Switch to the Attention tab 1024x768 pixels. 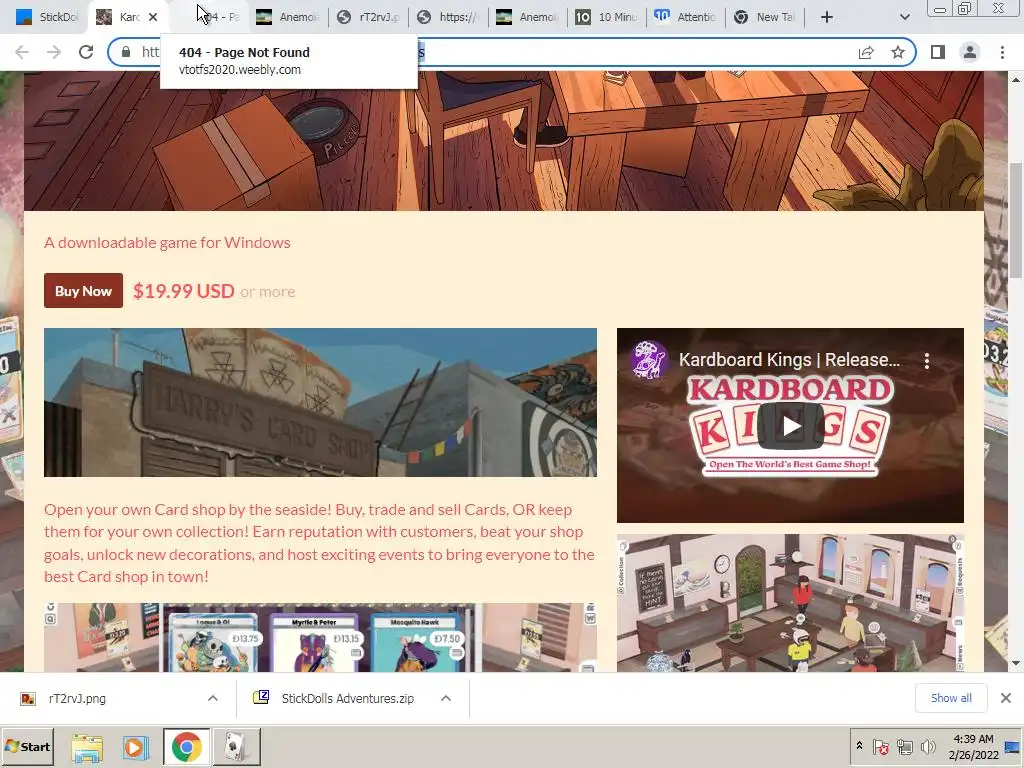686,17
